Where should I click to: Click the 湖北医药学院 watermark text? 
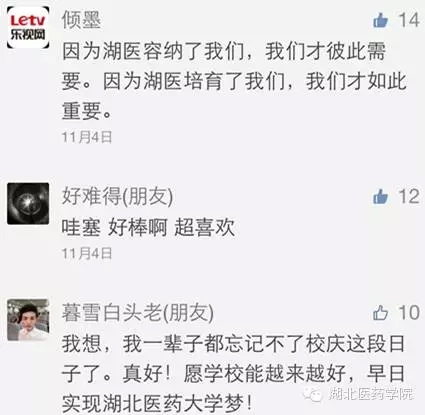point(371,394)
